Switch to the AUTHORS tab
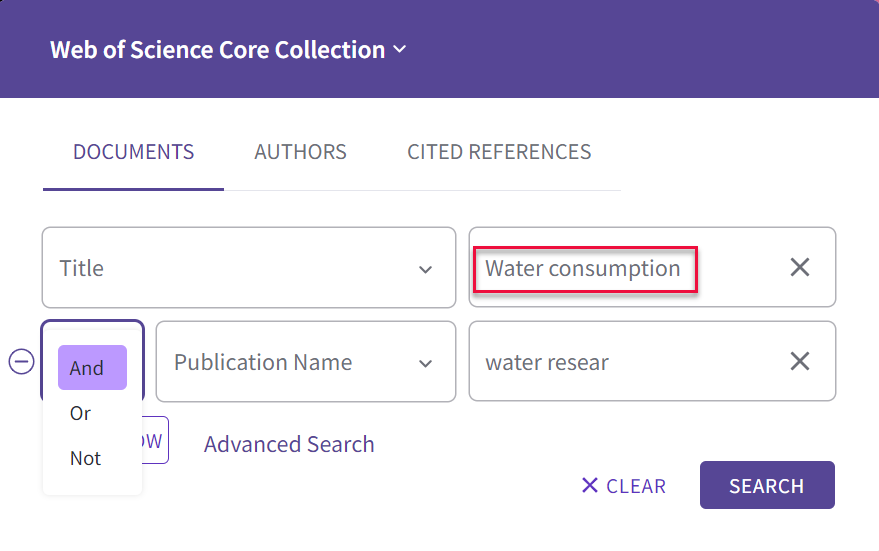The width and height of the screenshot is (879, 551). [300, 152]
